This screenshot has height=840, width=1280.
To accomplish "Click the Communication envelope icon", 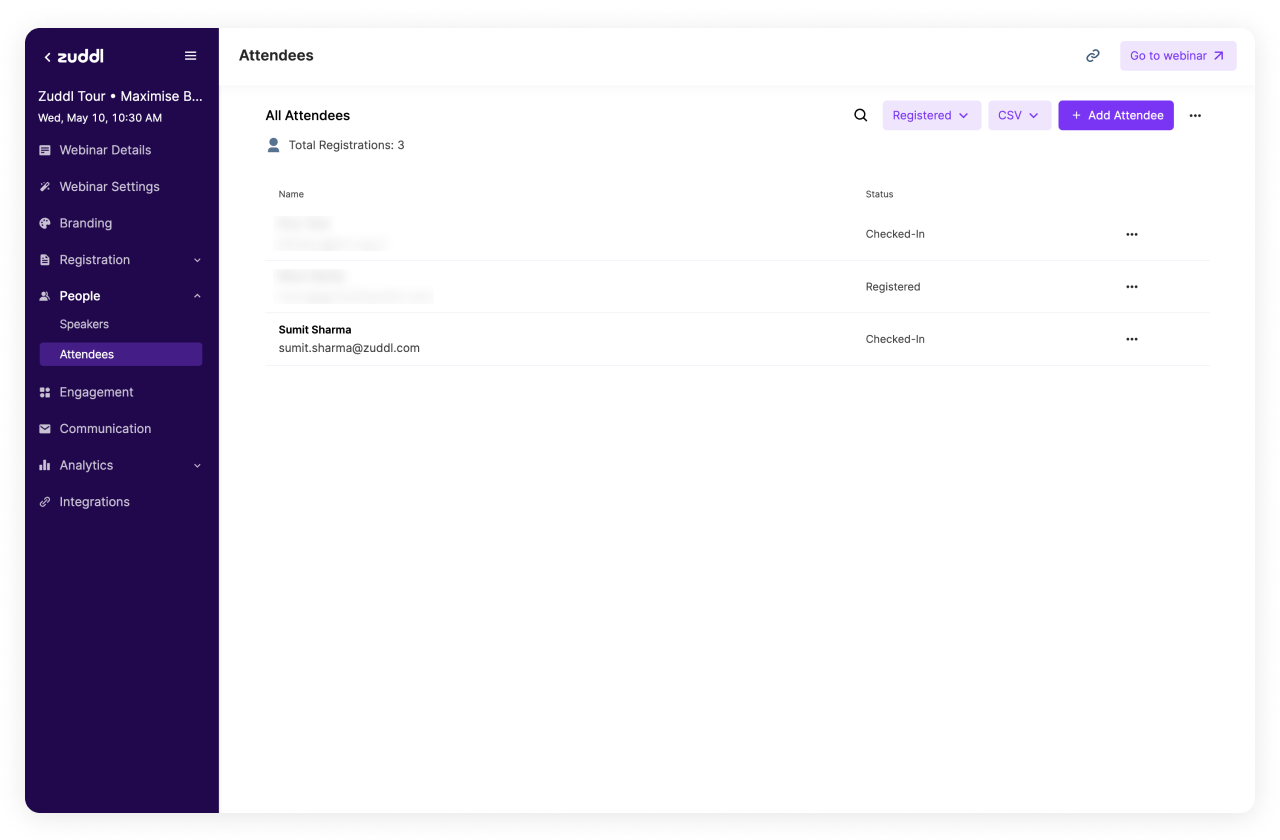I will pos(45,429).
